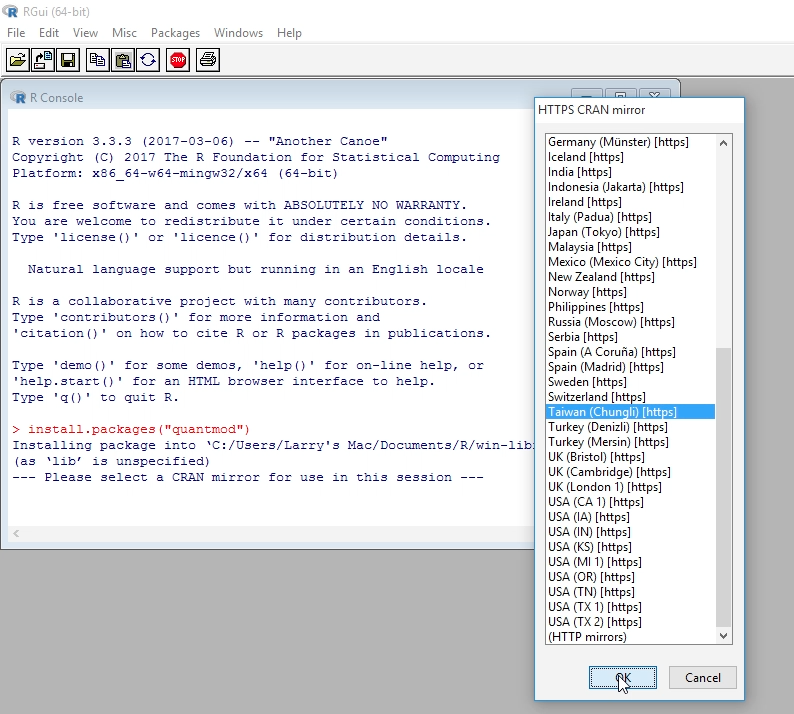Viewport: 794px width, 714px height.
Task: Select Iceland [https] mirror
Action: tap(630, 157)
